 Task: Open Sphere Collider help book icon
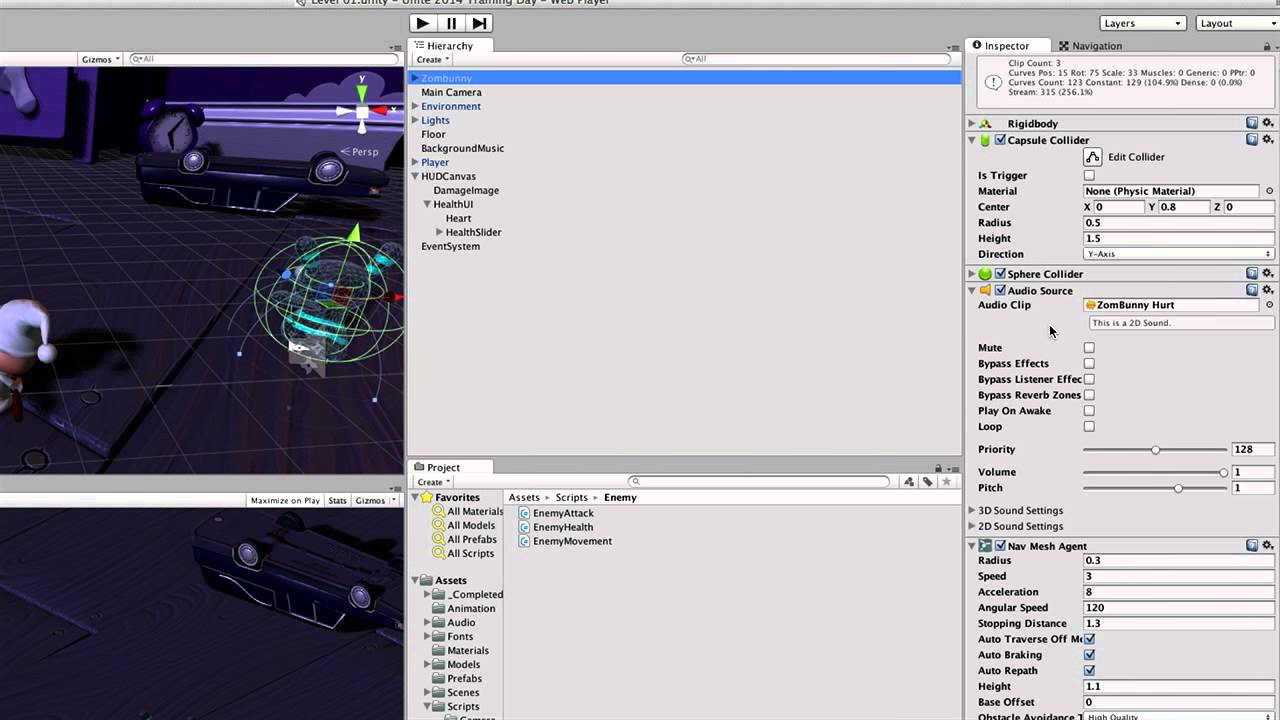click(1252, 274)
